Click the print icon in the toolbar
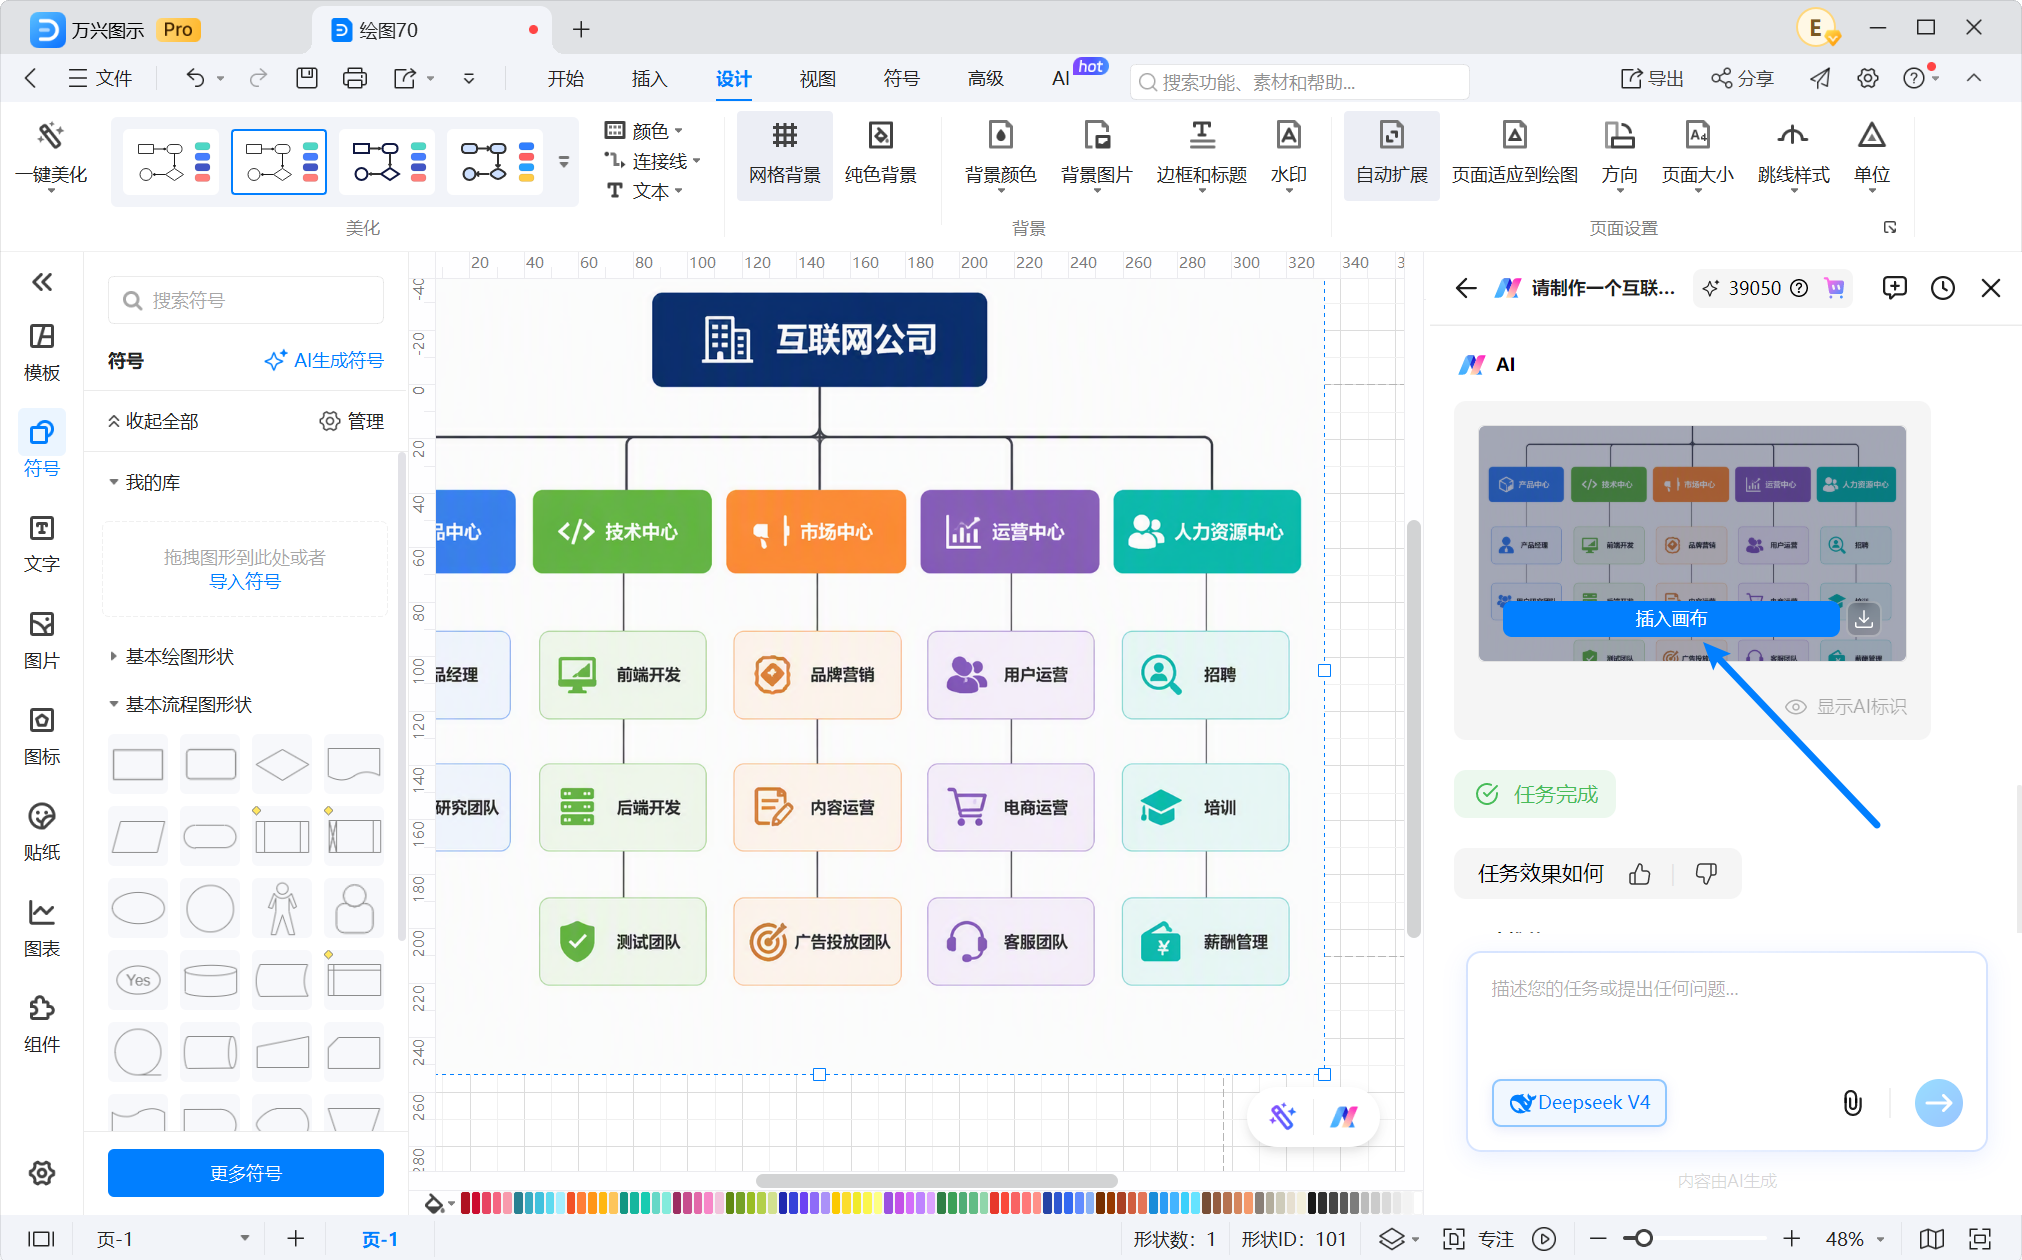The image size is (2022, 1260). [354, 78]
